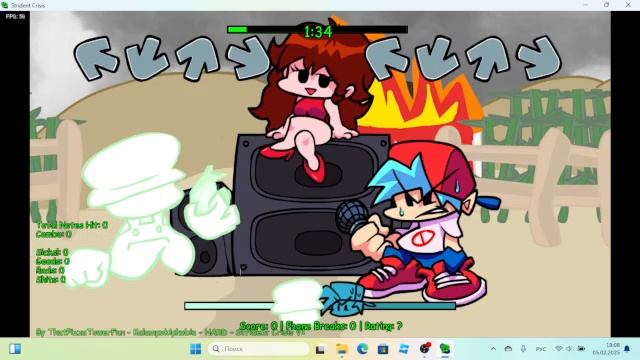Open the clock and date flyout
640x360 pixels.
(x=607, y=349)
